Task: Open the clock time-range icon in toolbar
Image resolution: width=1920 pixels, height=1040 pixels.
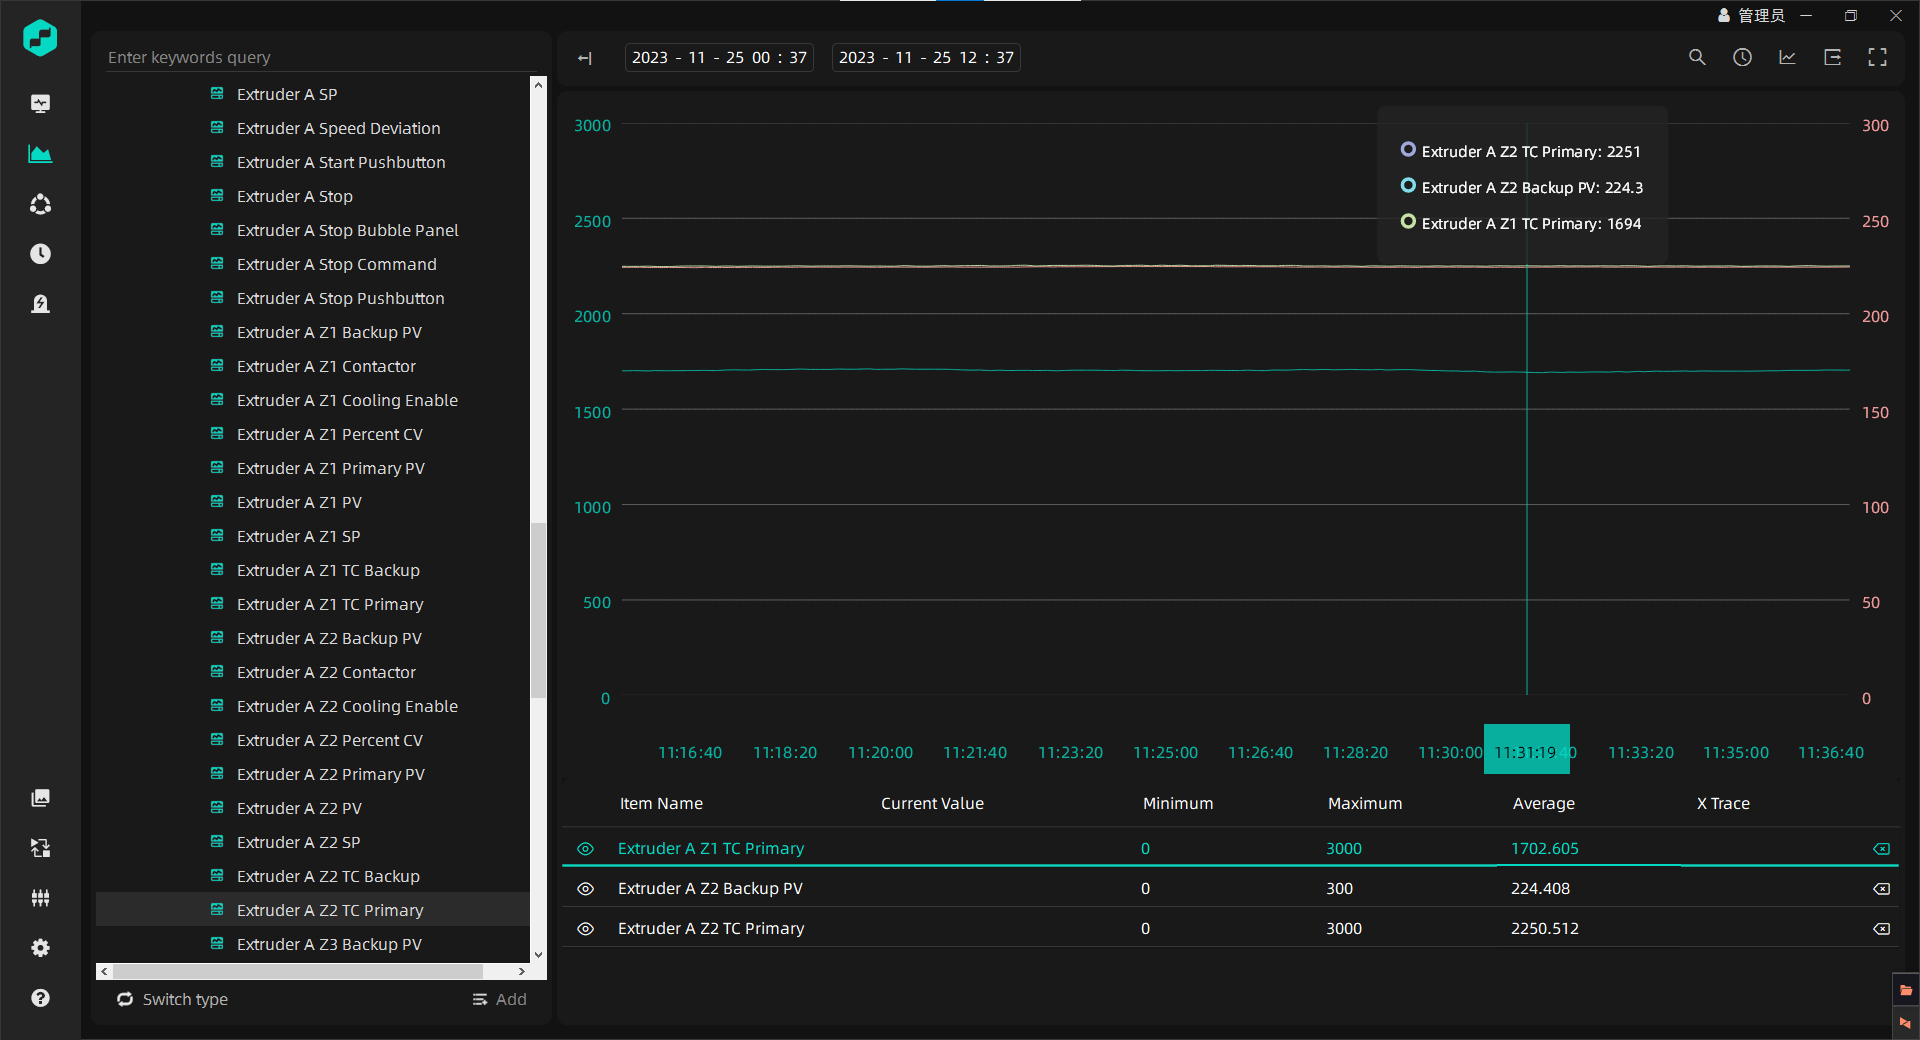Action: point(1742,58)
